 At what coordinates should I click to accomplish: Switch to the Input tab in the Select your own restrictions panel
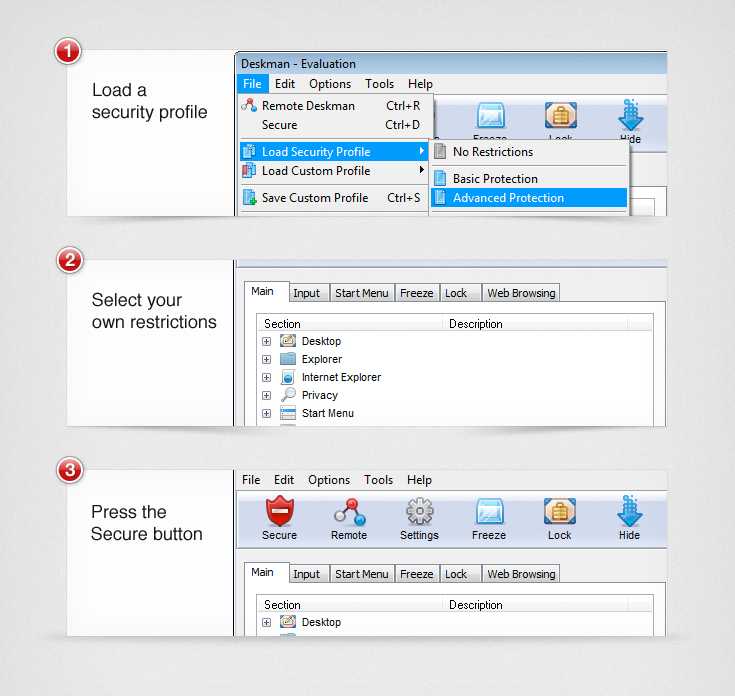point(307,293)
